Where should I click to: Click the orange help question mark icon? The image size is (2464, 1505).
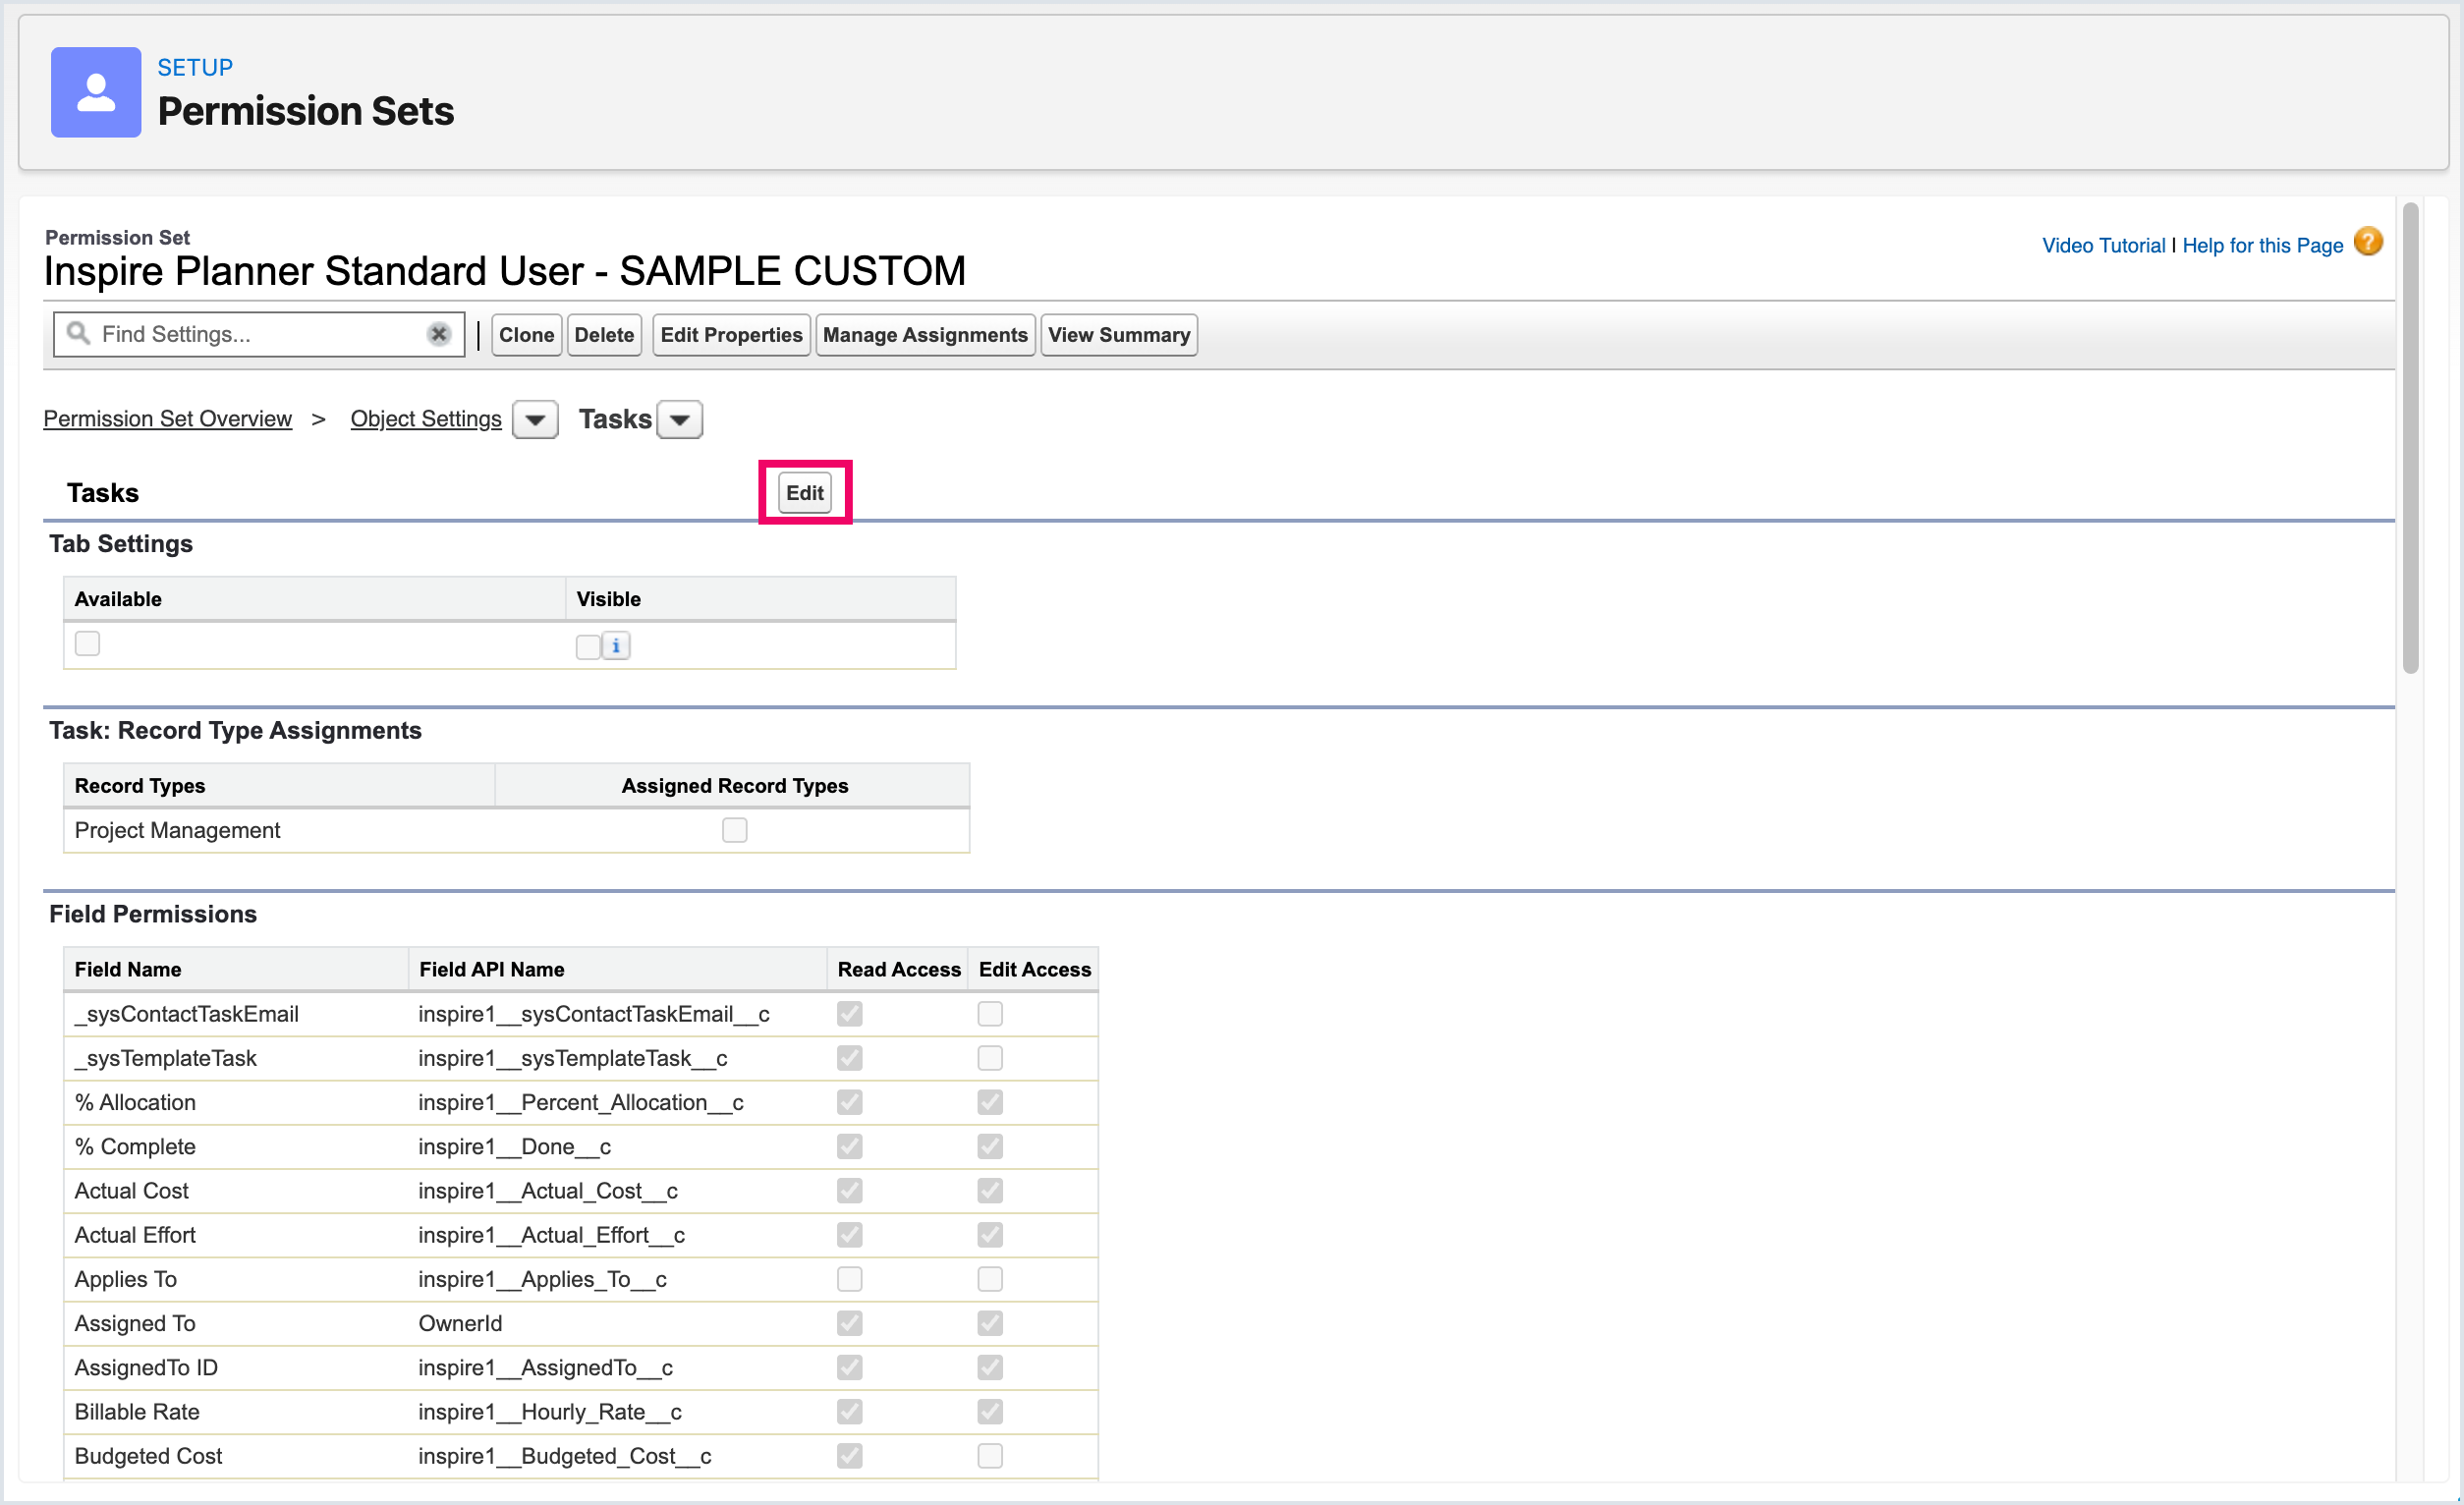(x=2368, y=242)
